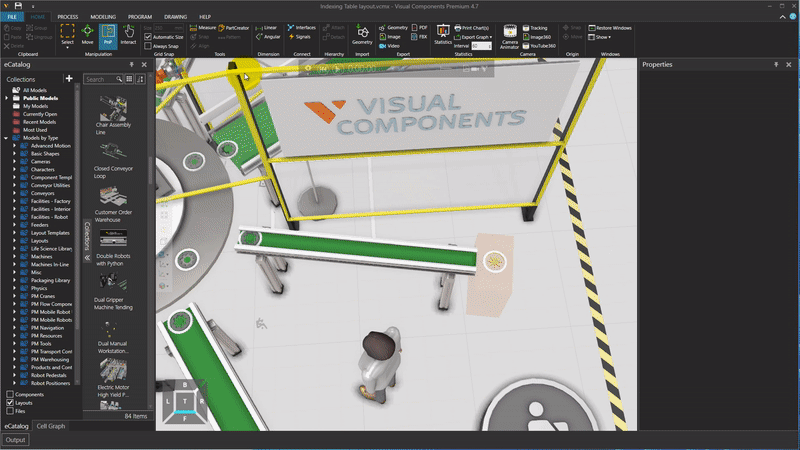800x450 pixels.
Task: Select the Move manipulation tool
Action: click(87, 36)
